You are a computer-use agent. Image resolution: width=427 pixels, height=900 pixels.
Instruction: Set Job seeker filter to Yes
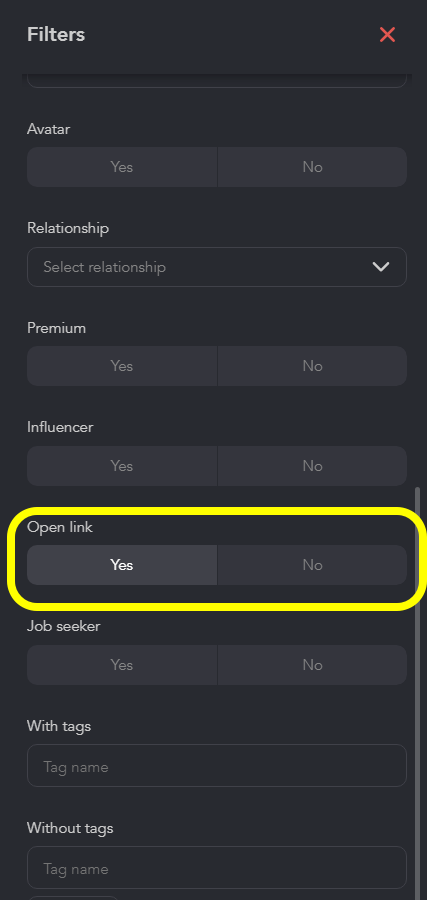pos(122,665)
